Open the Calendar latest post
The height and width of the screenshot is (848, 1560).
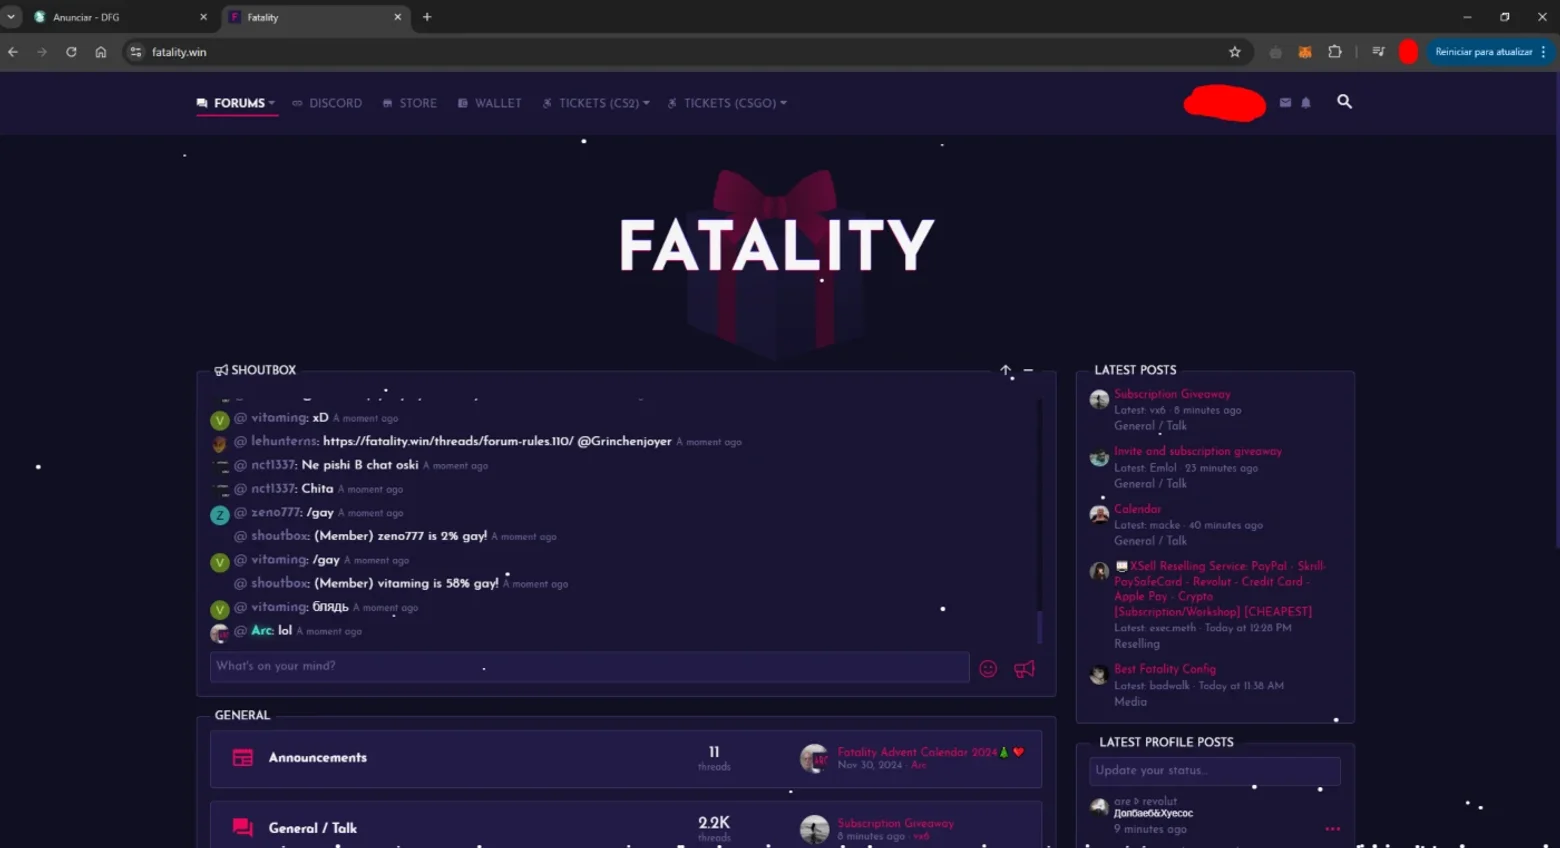click(1138, 509)
